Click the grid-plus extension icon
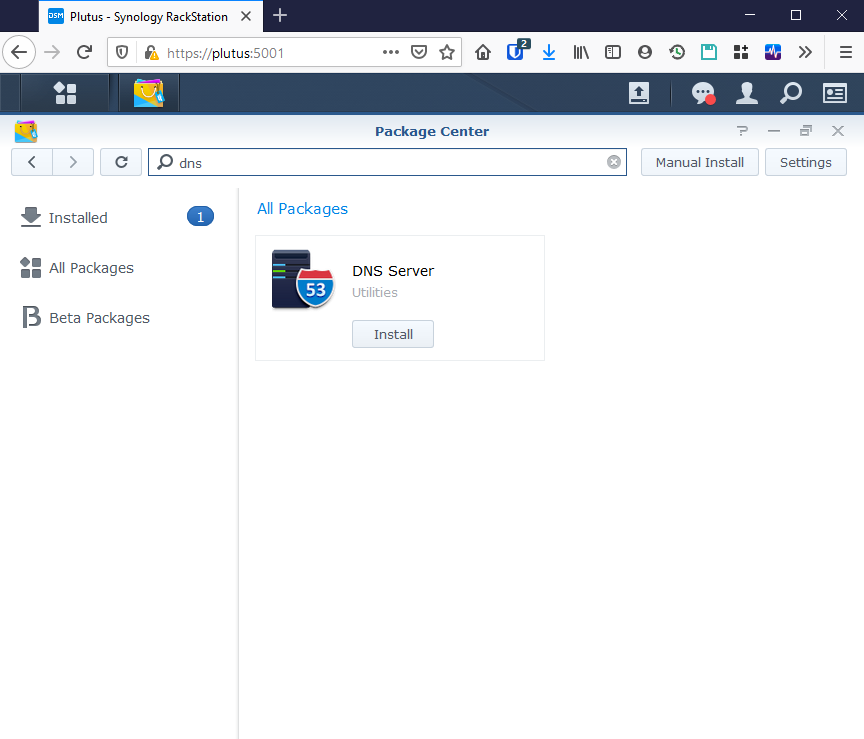This screenshot has height=739, width=864. (741, 52)
